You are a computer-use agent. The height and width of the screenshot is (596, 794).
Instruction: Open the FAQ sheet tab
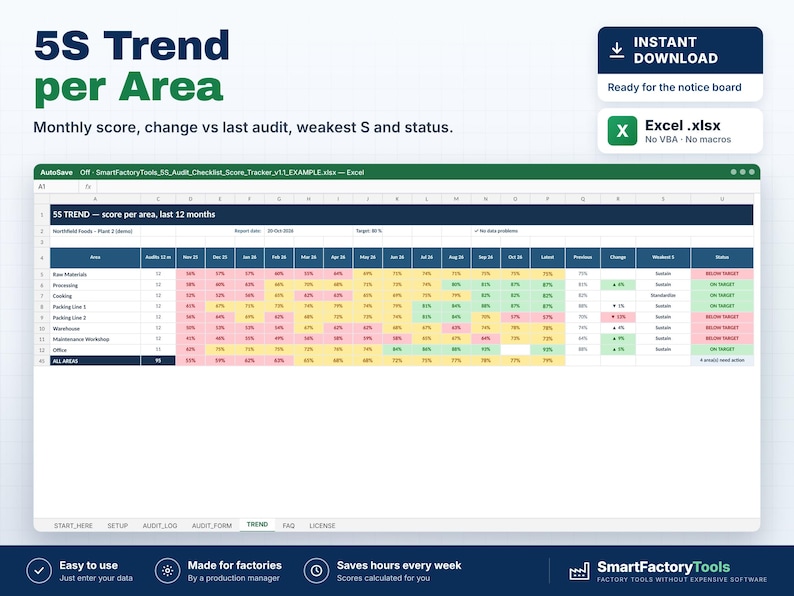click(x=289, y=526)
